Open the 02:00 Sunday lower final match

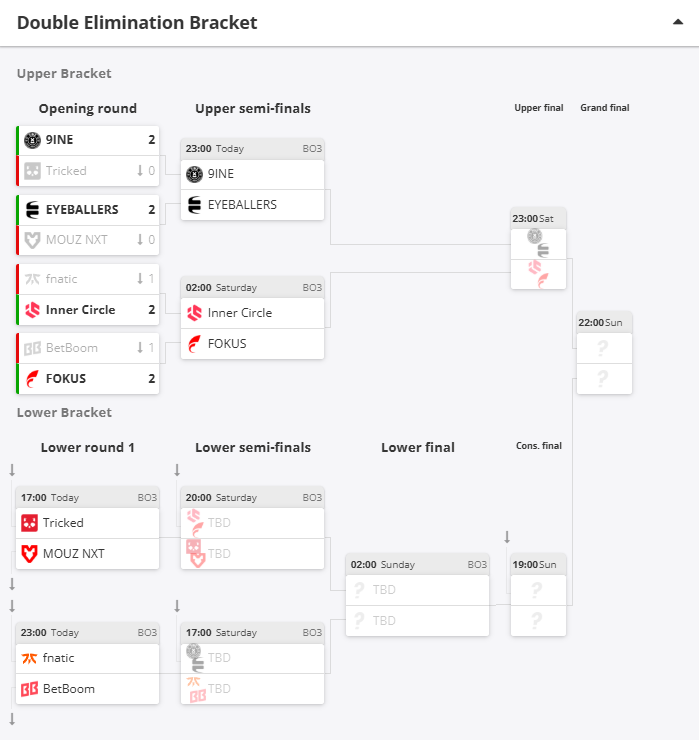[417, 564]
